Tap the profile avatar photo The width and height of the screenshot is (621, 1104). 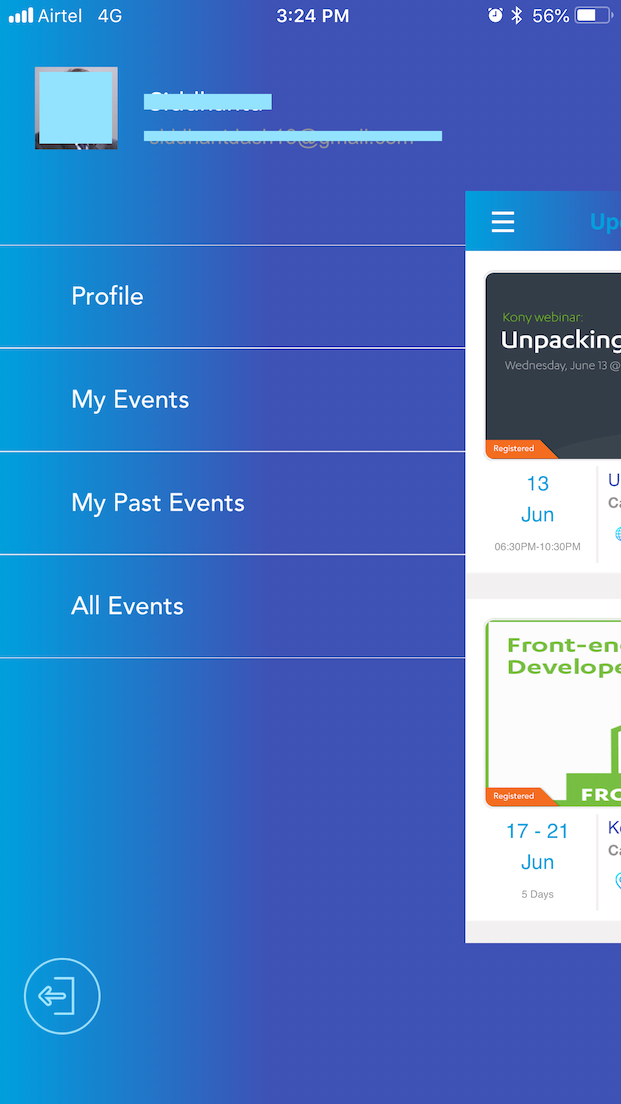(x=76, y=108)
